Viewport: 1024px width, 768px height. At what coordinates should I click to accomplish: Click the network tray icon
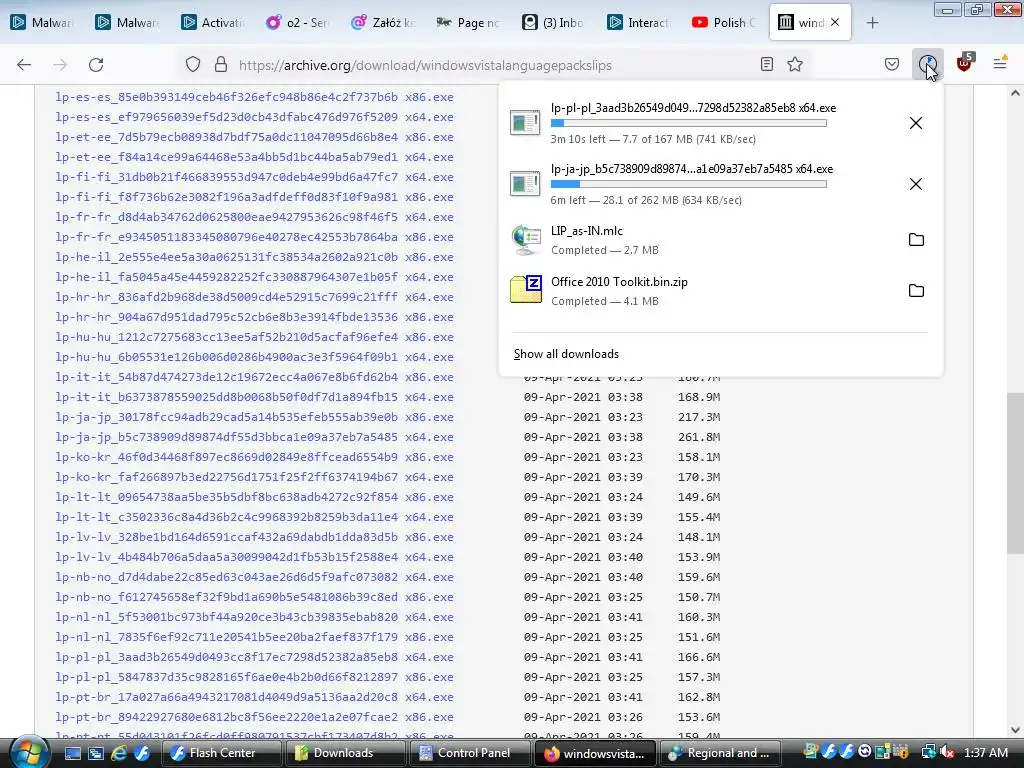pos(928,753)
